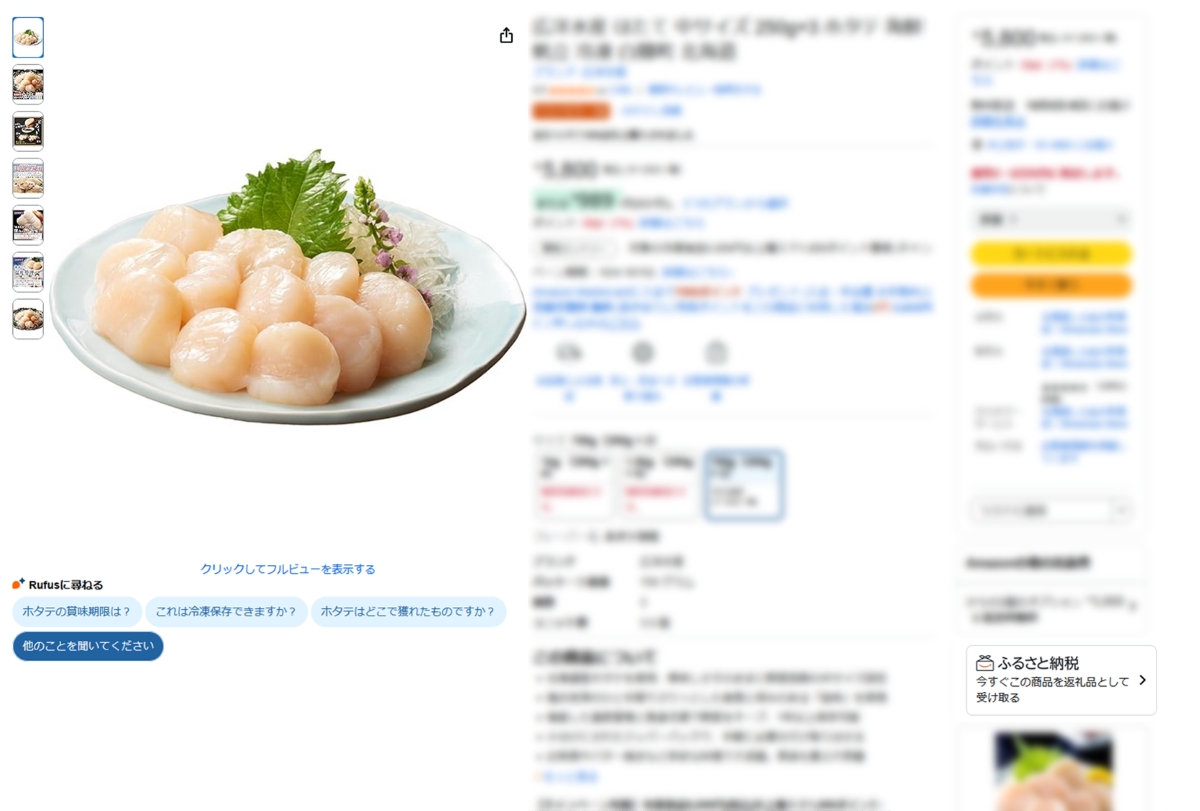The image size is (1200, 811).
Task: Select the first thumbnail of scallops on plate
Action: [28, 37]
